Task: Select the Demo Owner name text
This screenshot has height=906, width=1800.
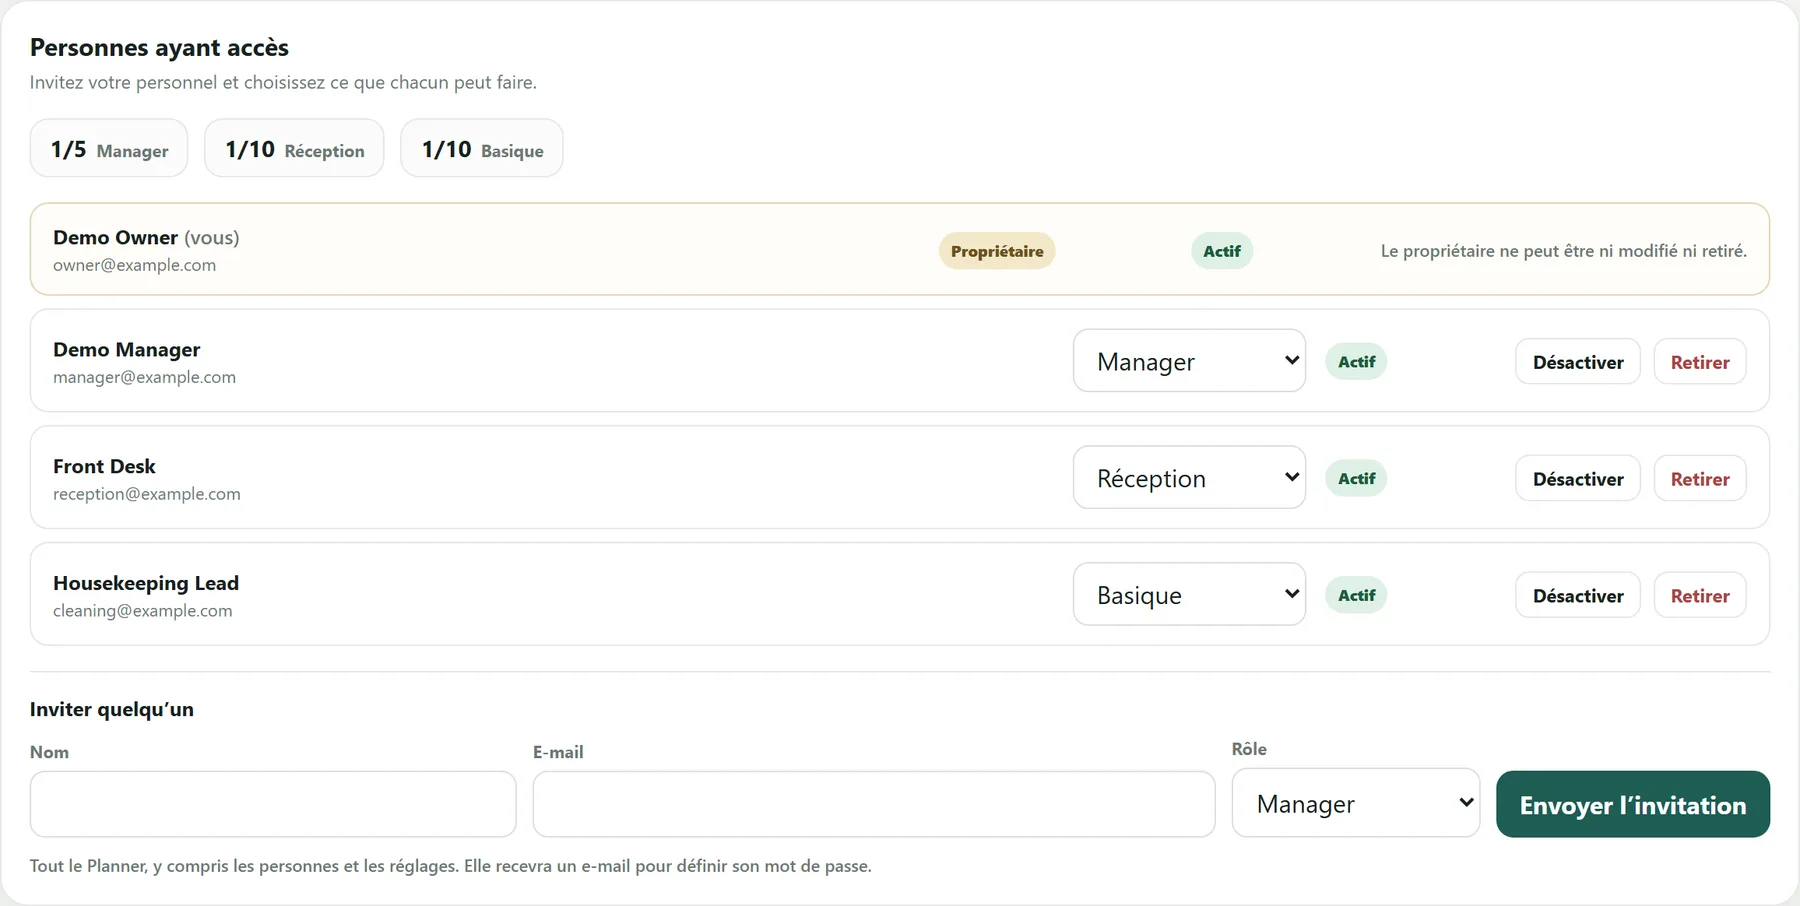Action: point(116,238)
